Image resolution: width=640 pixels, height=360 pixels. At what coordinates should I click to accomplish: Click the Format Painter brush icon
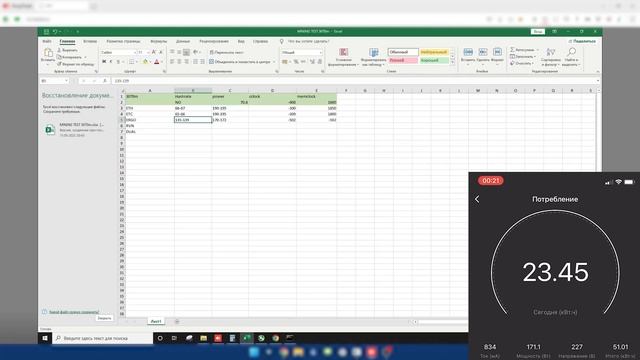click(x=59, y=64)
